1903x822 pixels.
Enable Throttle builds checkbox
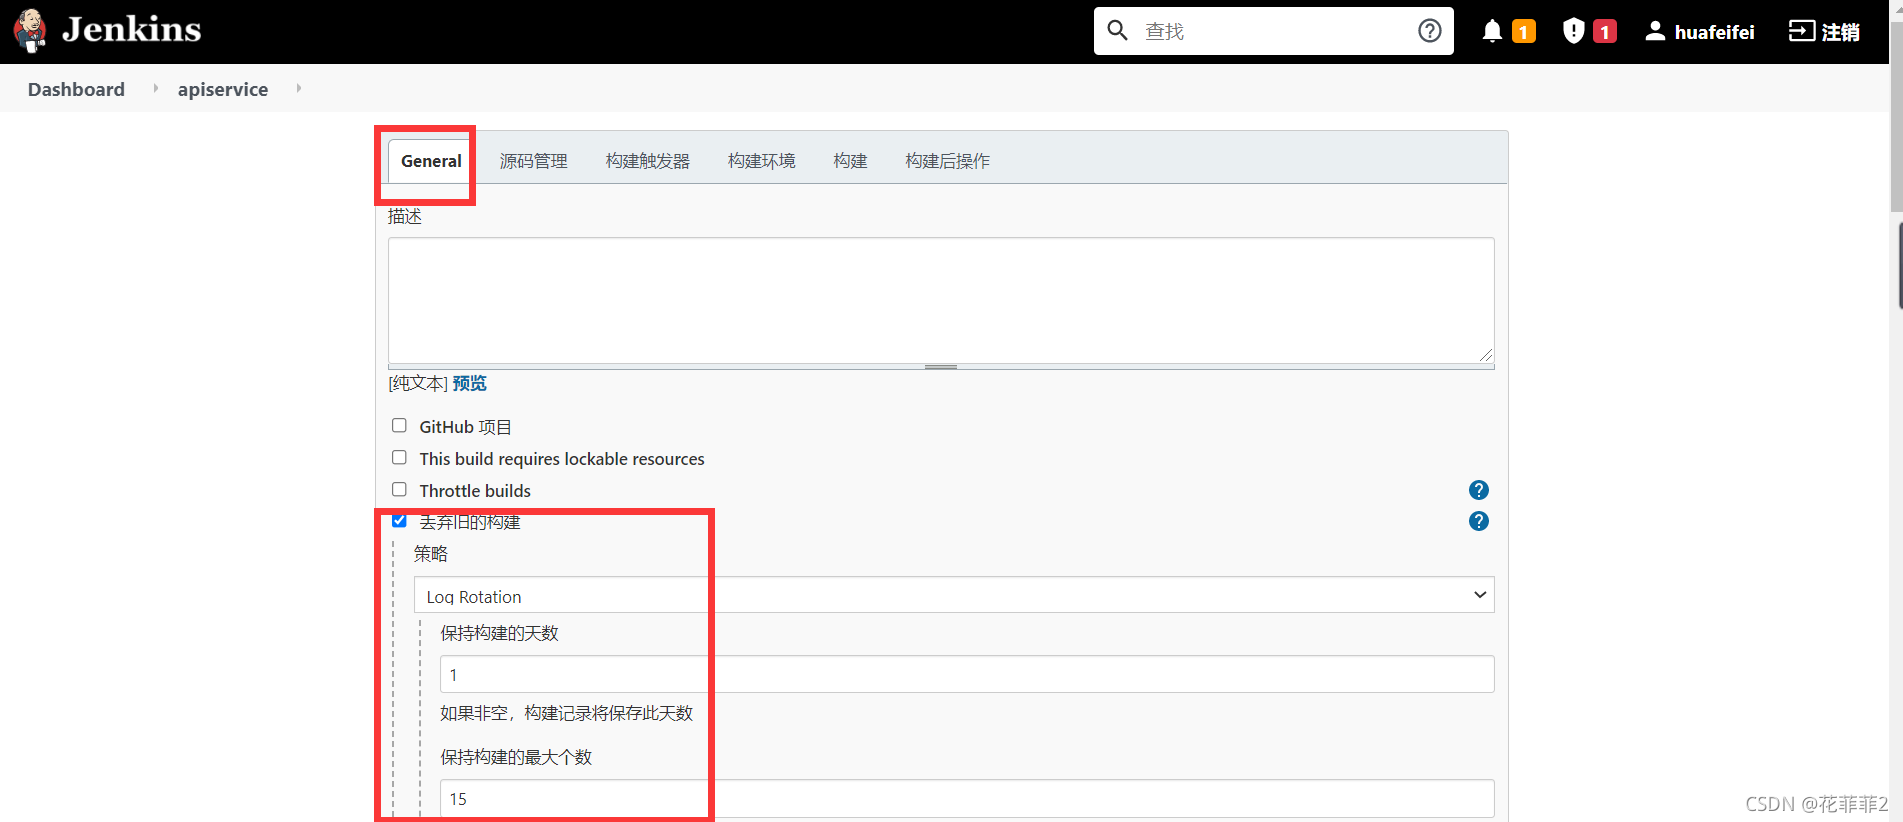click(x=399, y=489)
